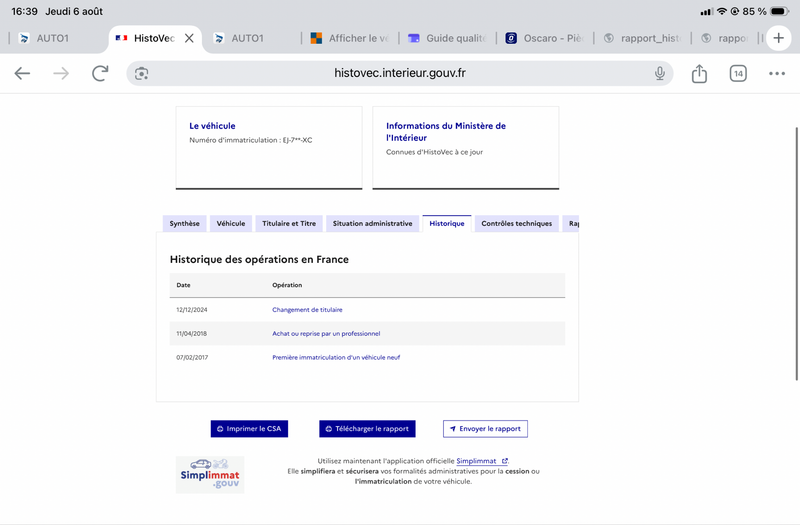This screenshot has height=525, width=800.
Task: Reload the HistoVec page
Action: [100, 73]
